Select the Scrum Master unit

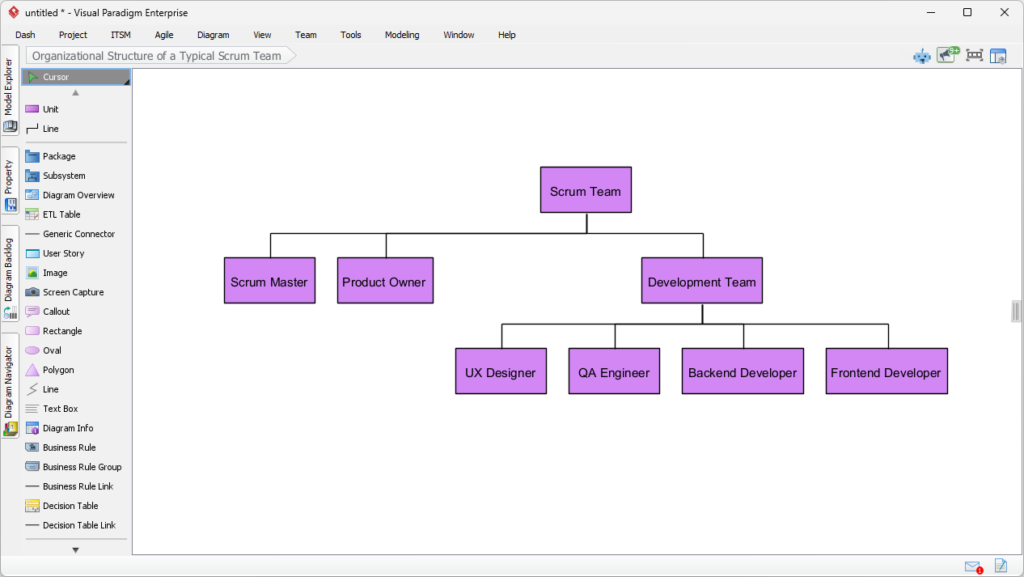tap(270, 281)
